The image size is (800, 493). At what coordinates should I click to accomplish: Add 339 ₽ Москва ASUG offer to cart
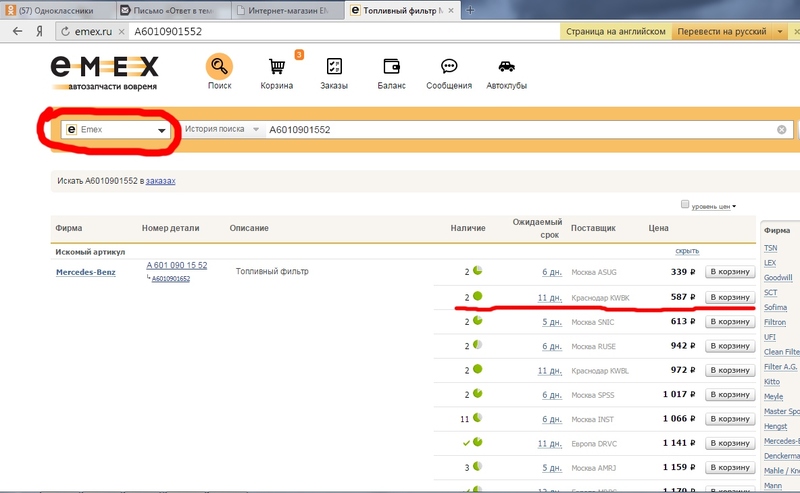point(728,271)
